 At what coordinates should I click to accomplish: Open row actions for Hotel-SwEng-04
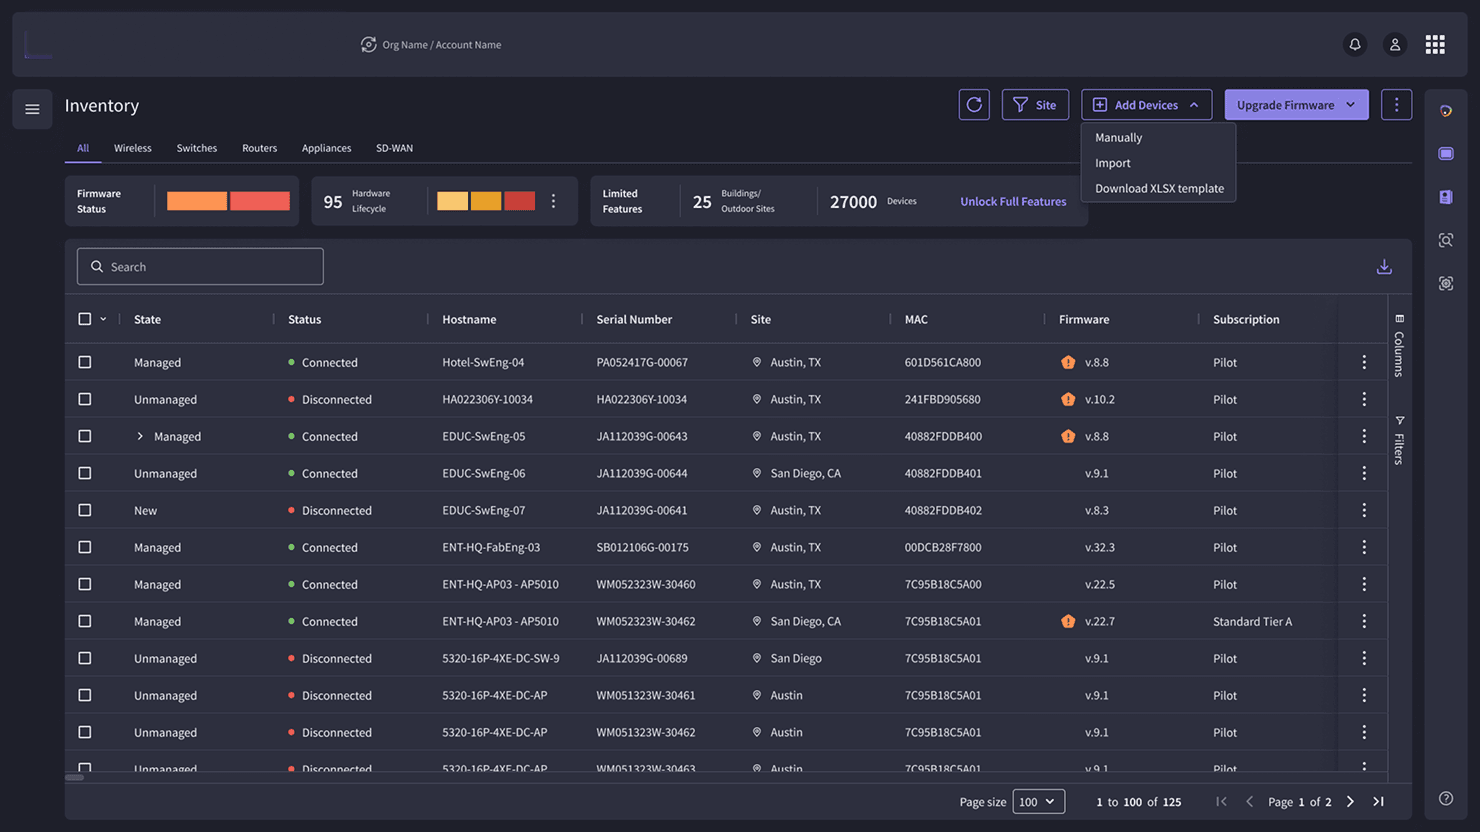click(x=1364, y=362)
